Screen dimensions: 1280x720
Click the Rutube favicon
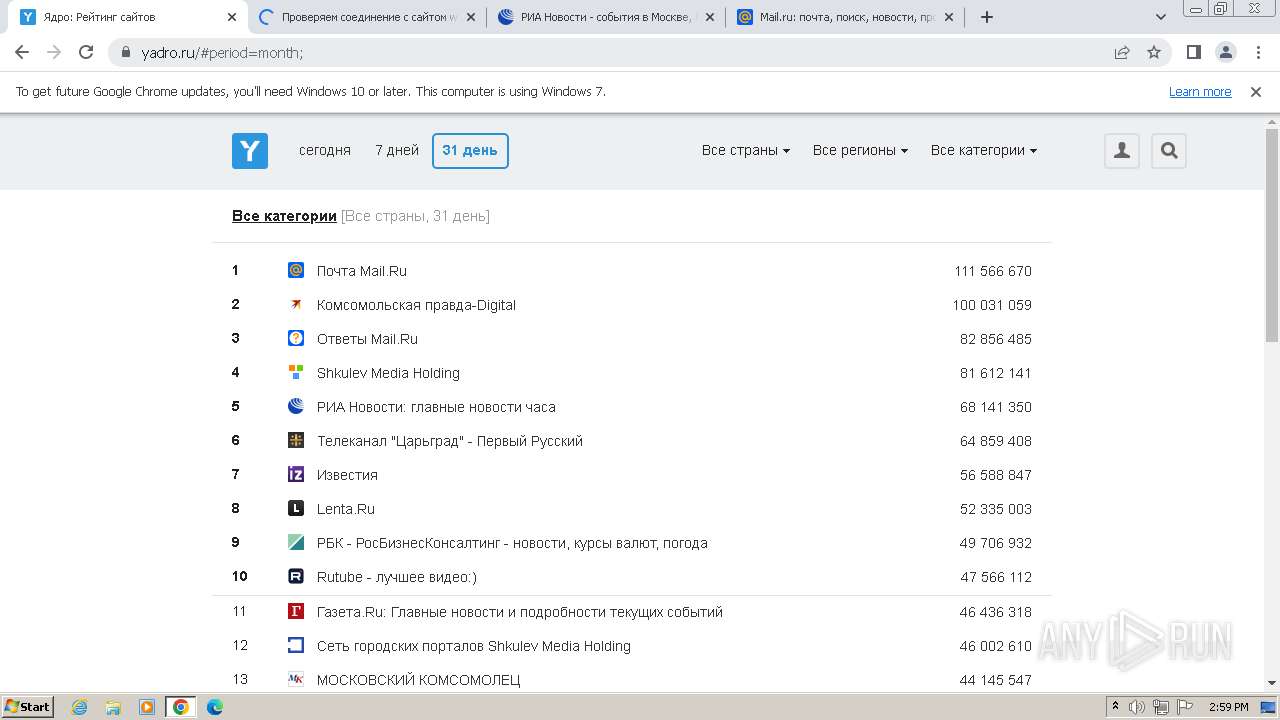[x=296, y=576]
